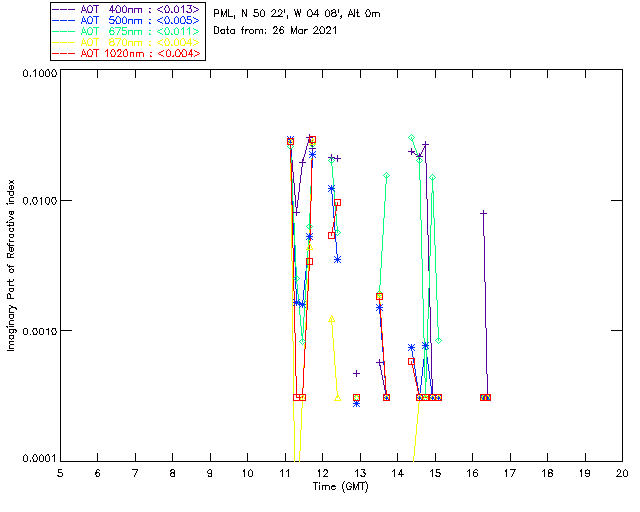Click the x-axis tick label 6
Image resolution: width=640 pixels, height=512 pixels.
[x=98, y=474]
